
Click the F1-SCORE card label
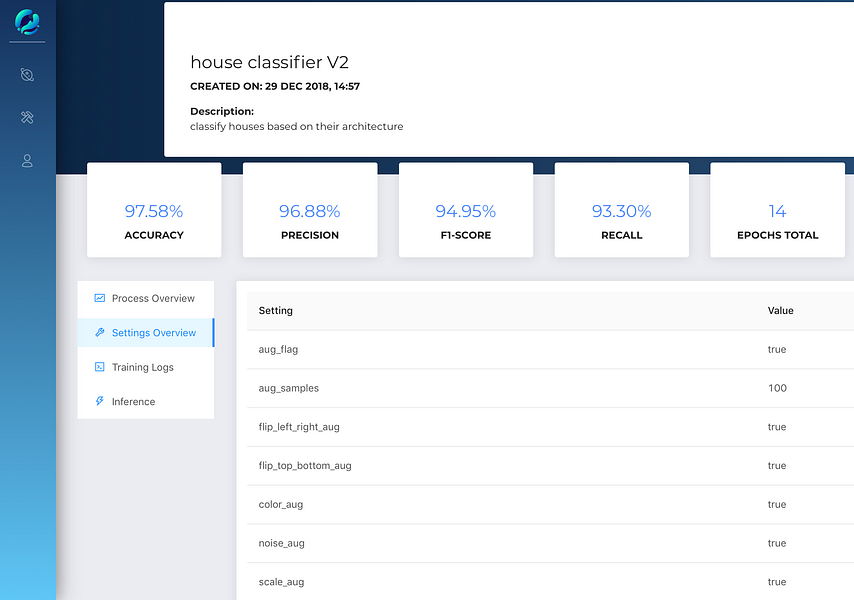[x=466, y=235]
